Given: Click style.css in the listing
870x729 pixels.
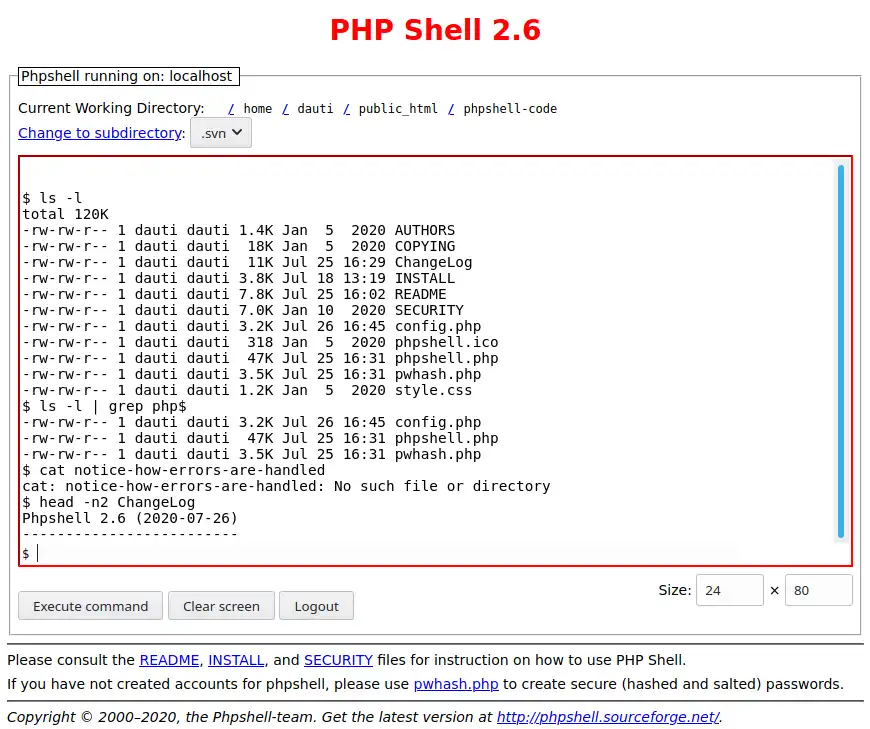Looking at the screenshot, I should pyautogui.click(x=433, y=390).
